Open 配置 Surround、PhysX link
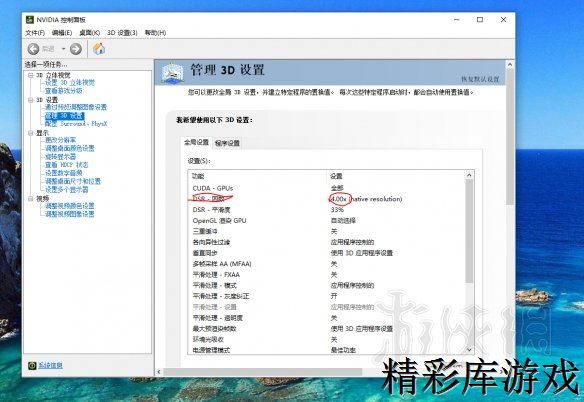This screenshot has height=402, width=584. tap(76, 124)
